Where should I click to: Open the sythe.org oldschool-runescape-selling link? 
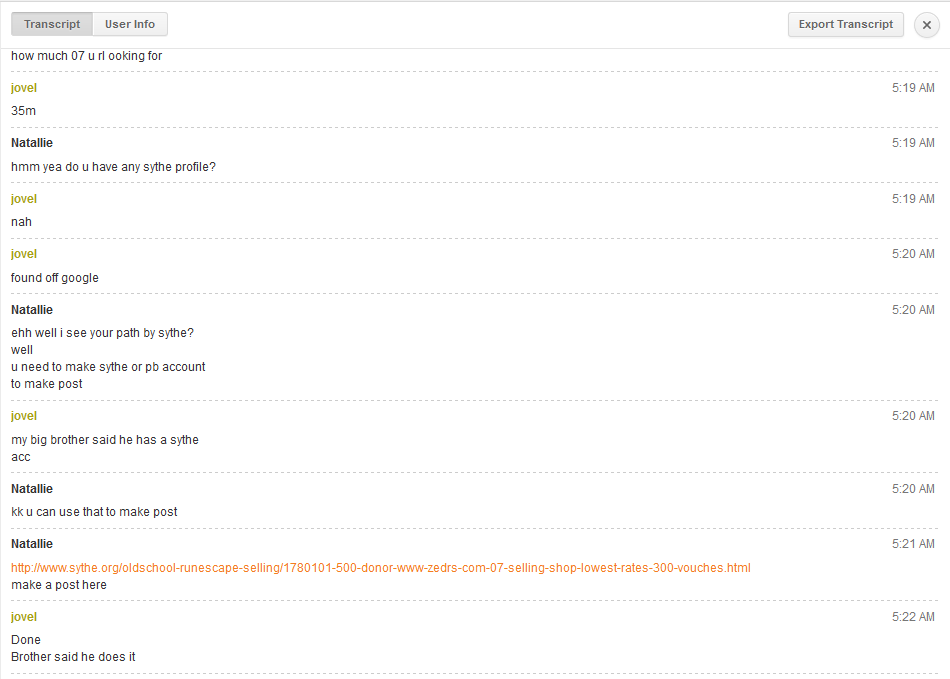coord(380,568)
